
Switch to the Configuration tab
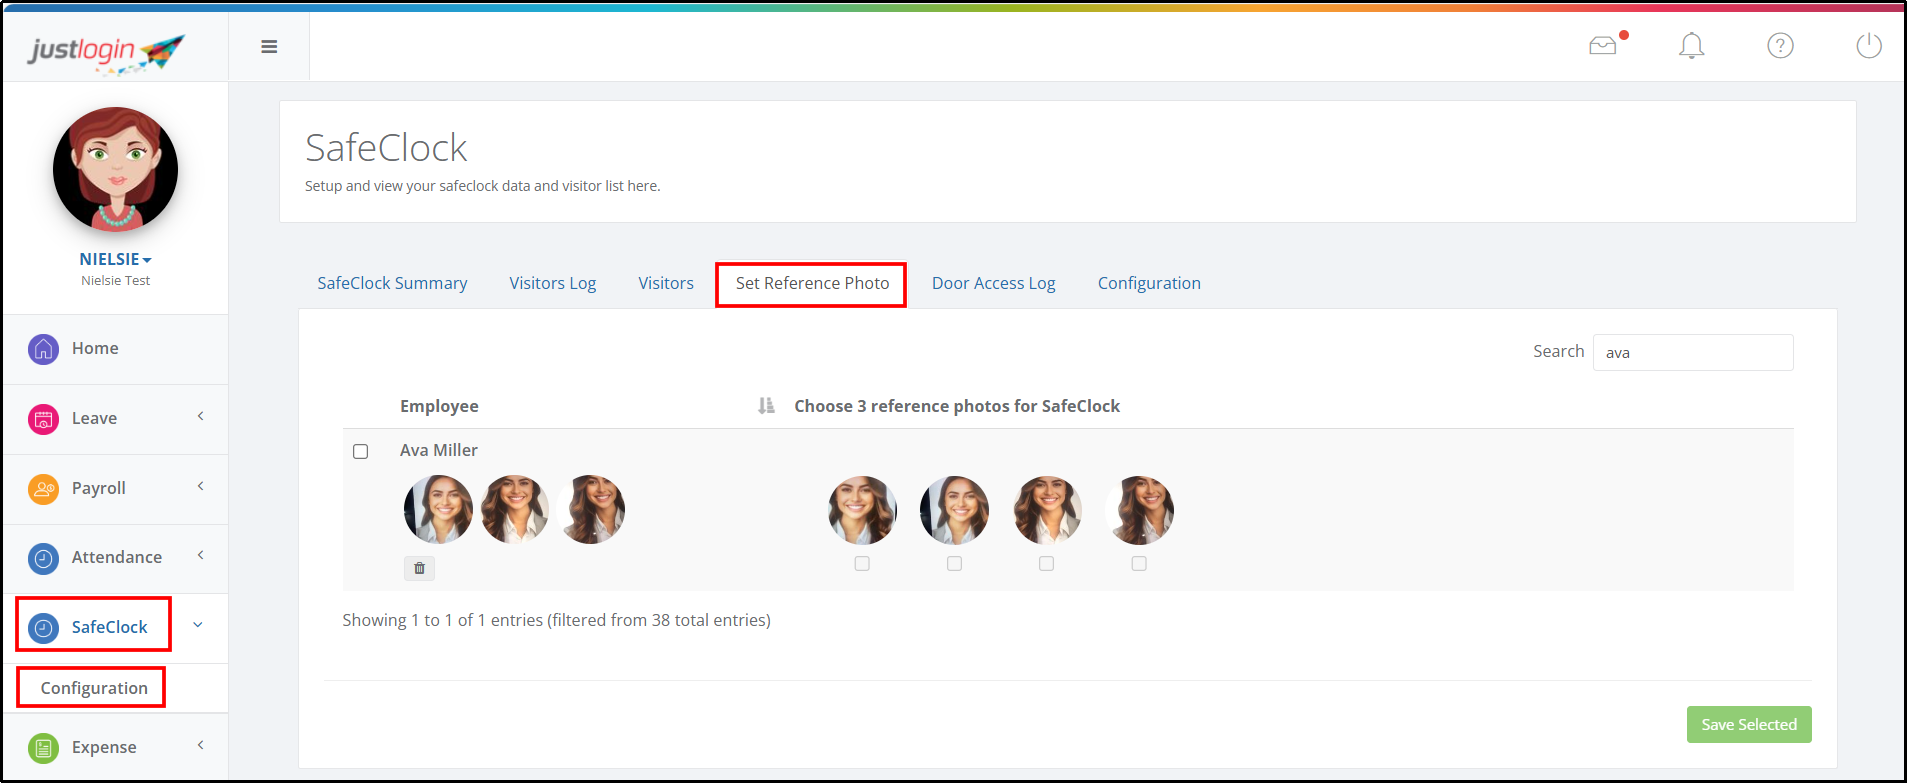click(1149, 284)
